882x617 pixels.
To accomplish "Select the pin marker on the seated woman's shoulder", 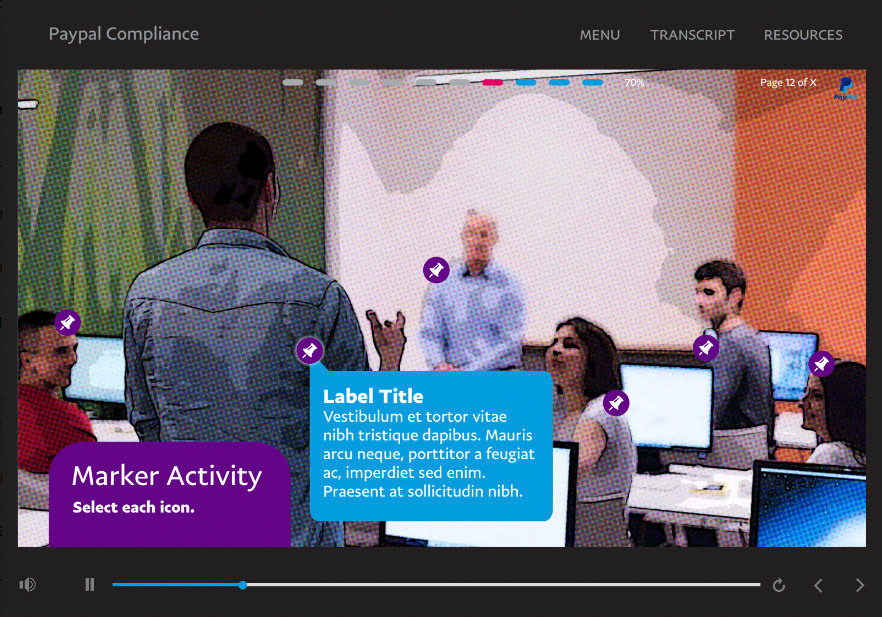I will click(616, 403).
